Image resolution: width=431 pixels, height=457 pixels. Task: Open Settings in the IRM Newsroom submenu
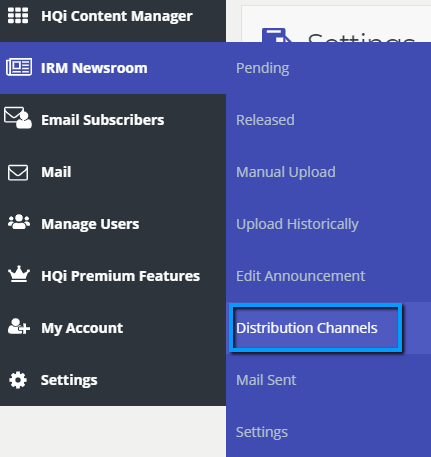pyautogui.click(x=262, y=432)
